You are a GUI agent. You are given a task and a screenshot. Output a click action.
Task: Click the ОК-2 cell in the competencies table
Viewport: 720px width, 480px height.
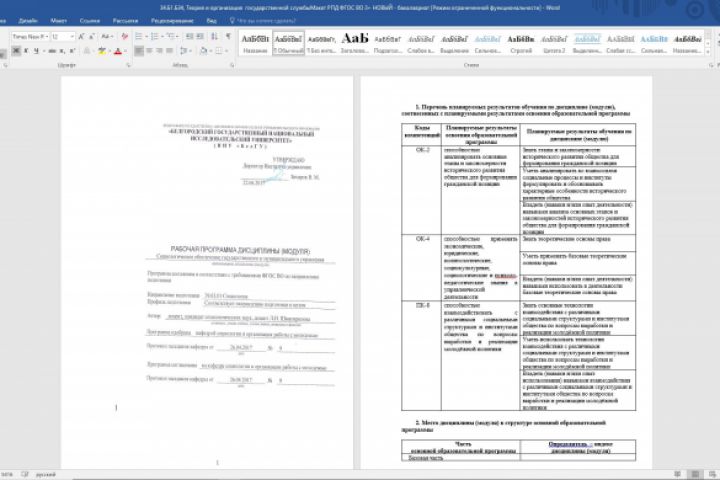[422, 190]
